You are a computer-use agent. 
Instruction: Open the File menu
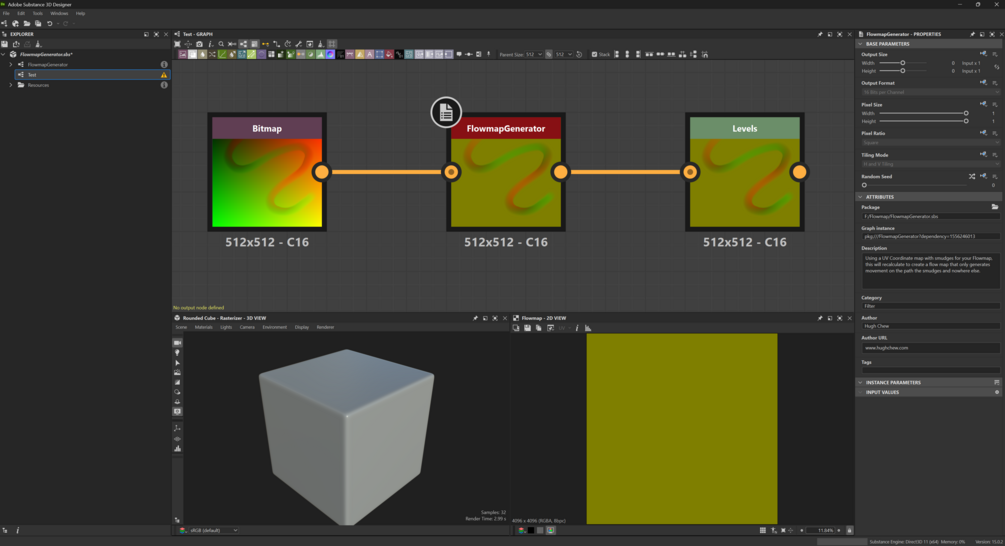click(x=6, y=13)
